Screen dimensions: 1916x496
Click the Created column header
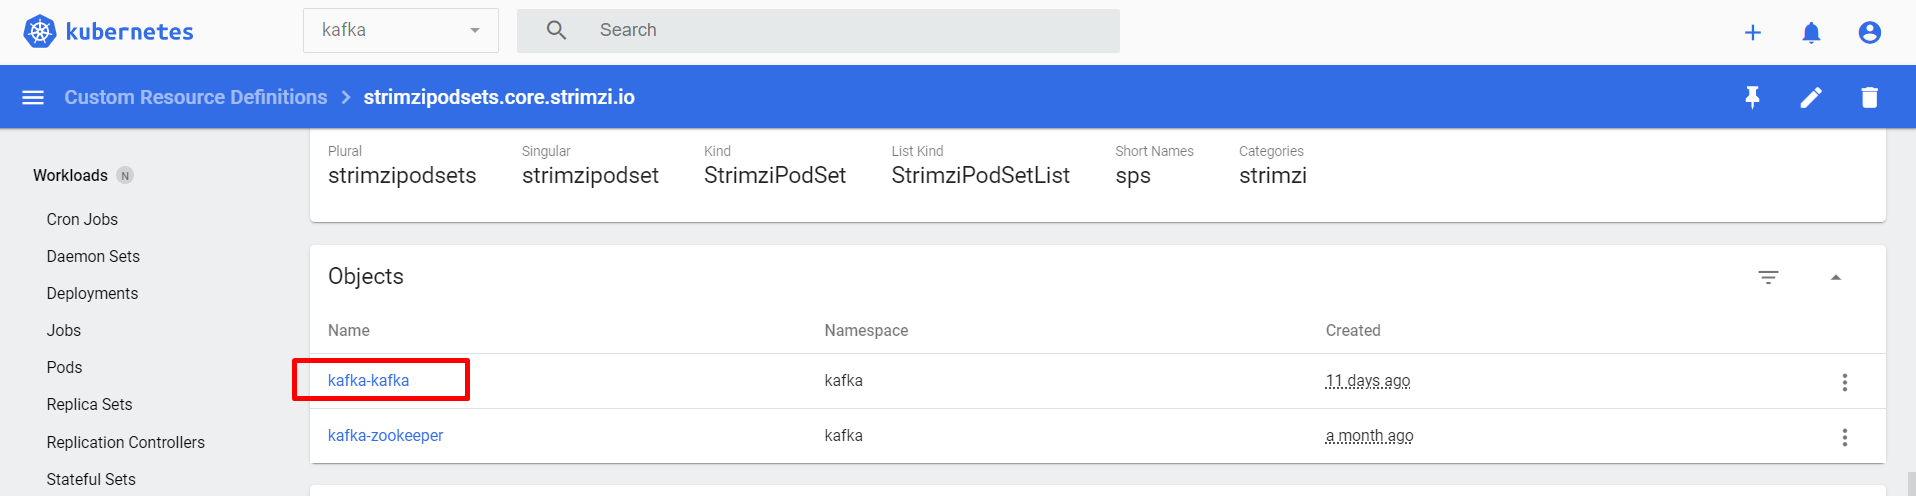(1353, 330)
